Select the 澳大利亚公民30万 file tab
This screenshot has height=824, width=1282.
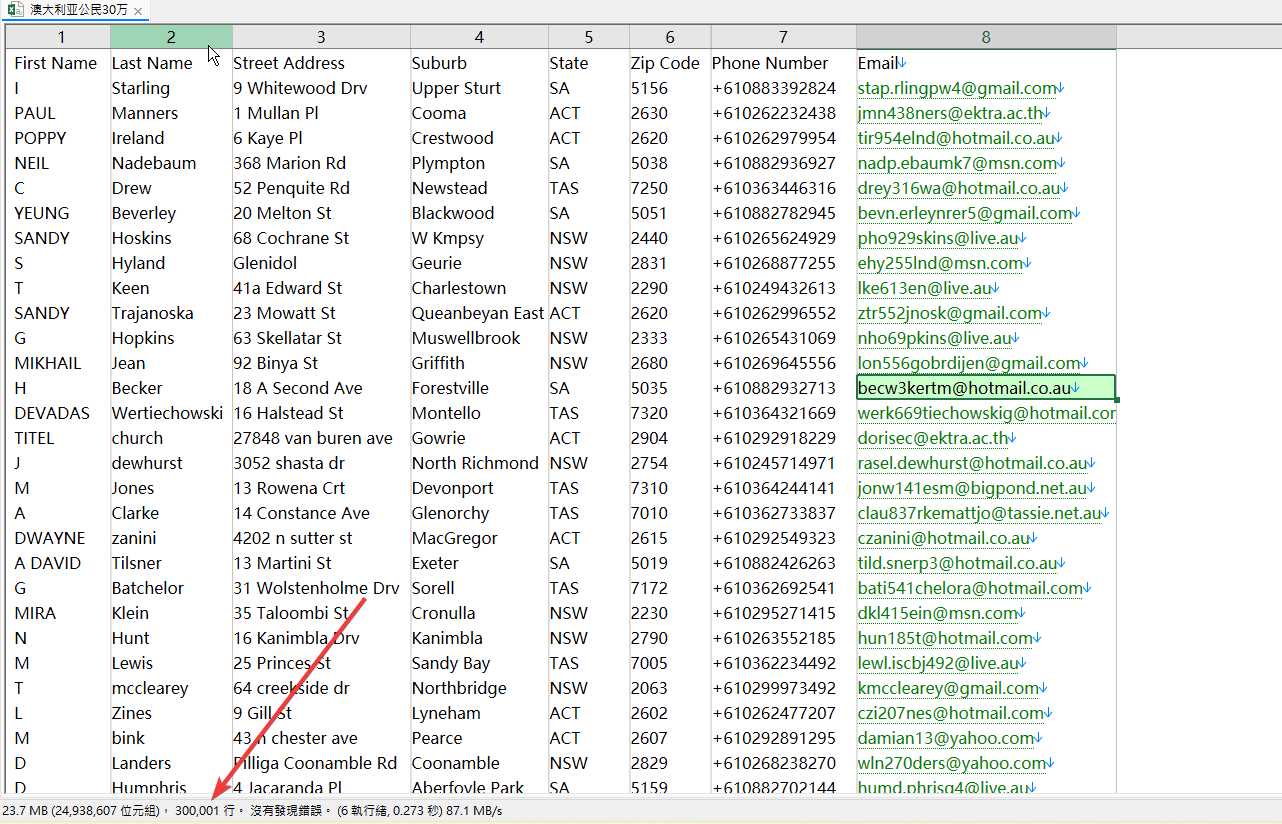(x=76, y=10)
